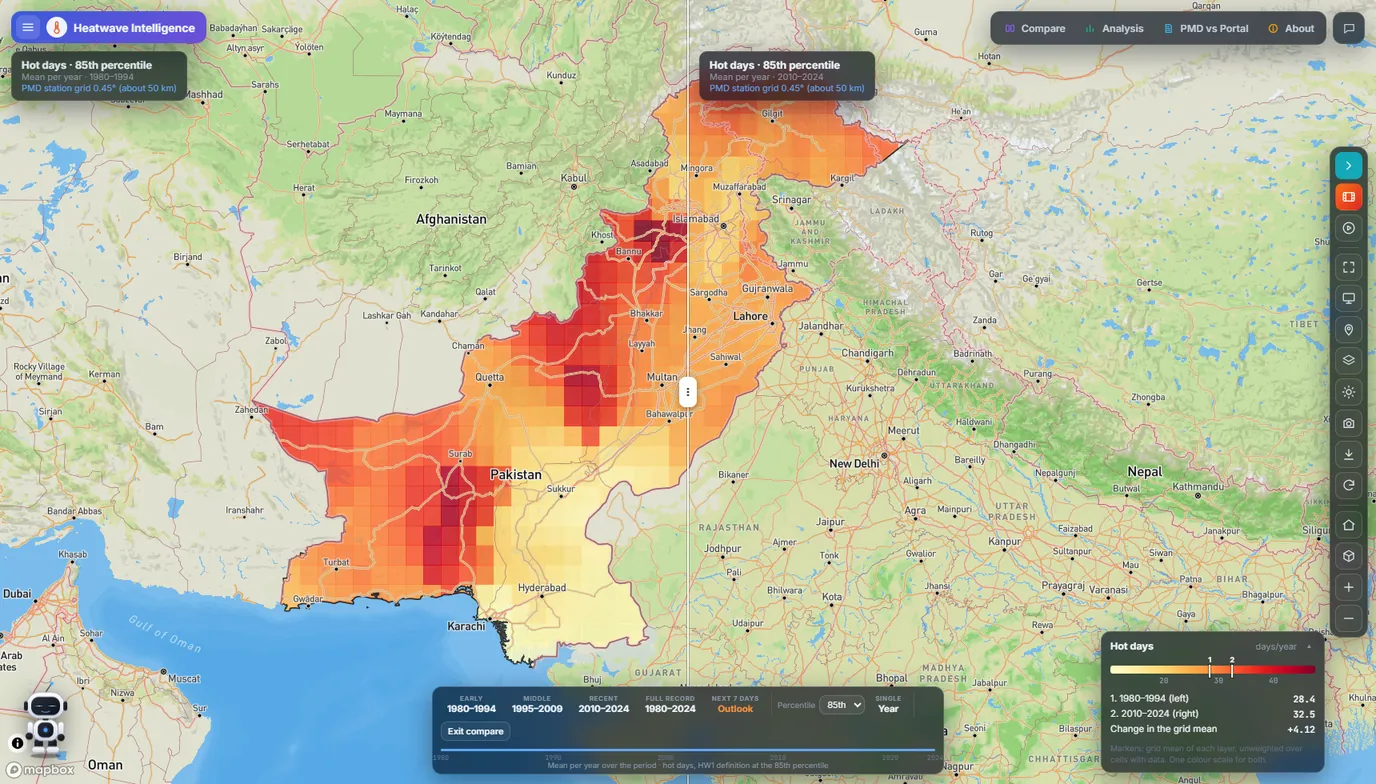
Task: Click the 'Islamabad' map label
Action: 696,219
